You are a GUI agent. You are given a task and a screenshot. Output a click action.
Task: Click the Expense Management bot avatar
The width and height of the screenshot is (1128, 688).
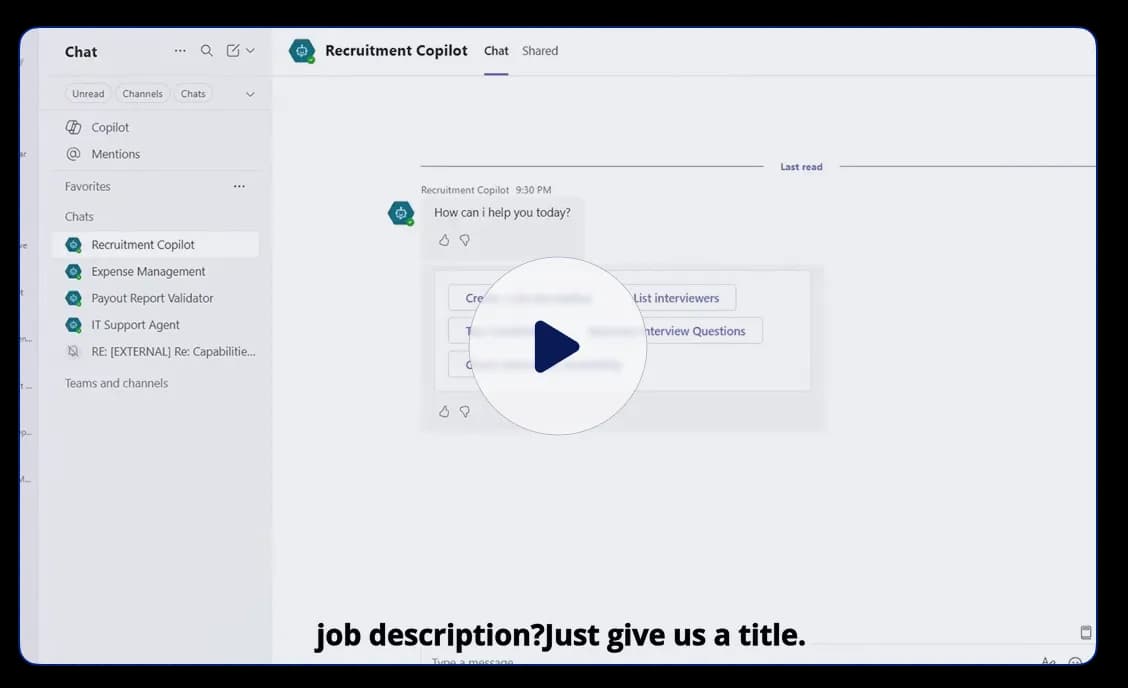(73, 271)
